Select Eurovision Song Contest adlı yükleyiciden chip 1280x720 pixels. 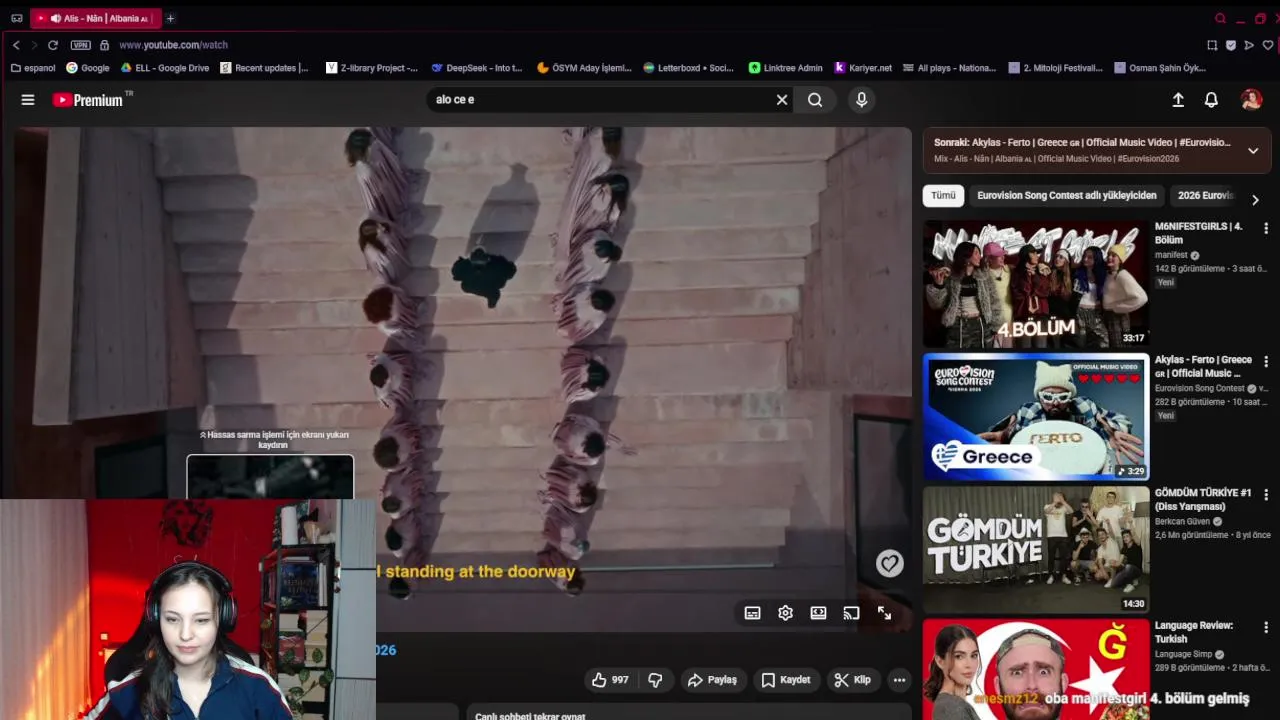1066,196
